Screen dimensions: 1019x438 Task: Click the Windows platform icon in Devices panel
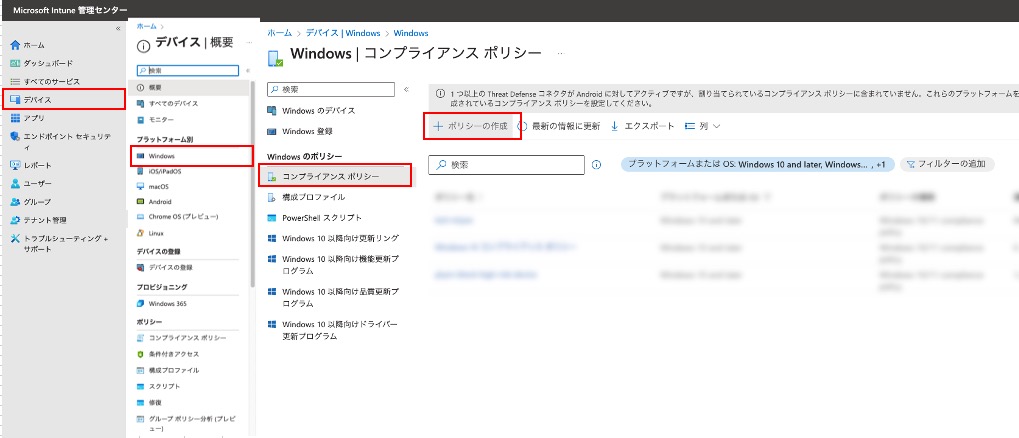point(141,156)
